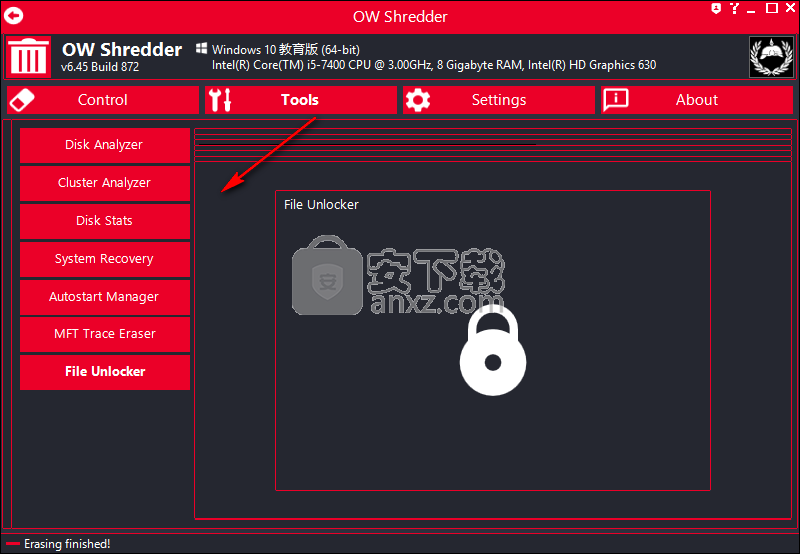Select MFT Trace Eraser

pyautogui.click(x=105, y=334)
